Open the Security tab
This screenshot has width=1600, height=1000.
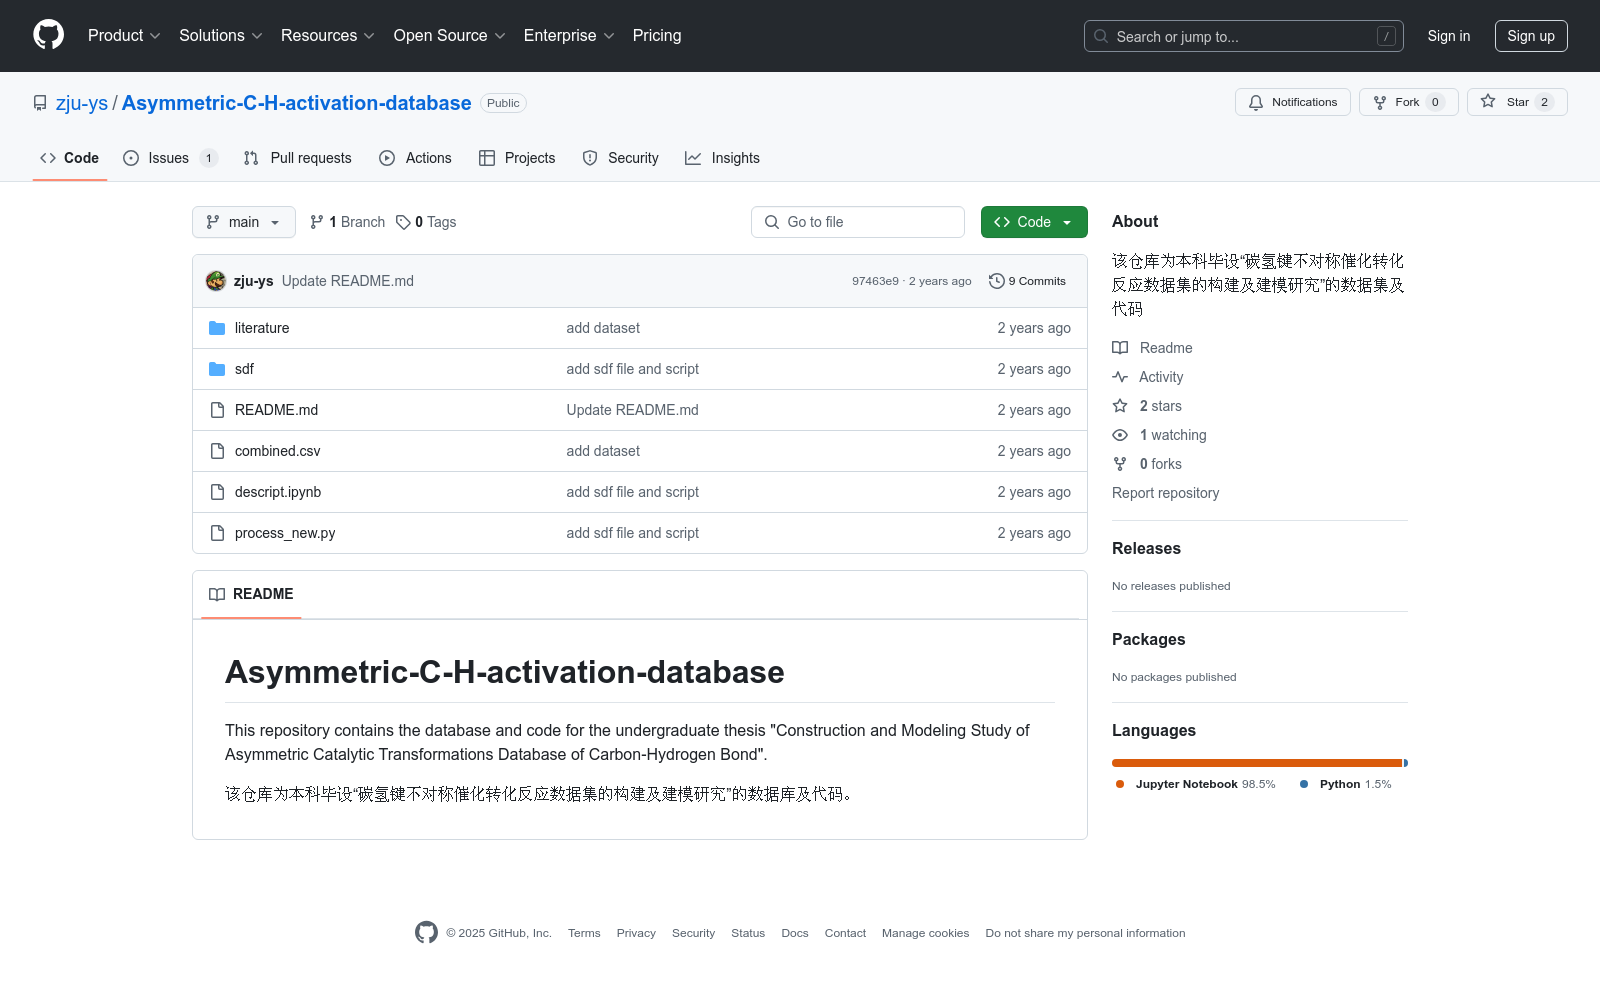pos(621,158)
